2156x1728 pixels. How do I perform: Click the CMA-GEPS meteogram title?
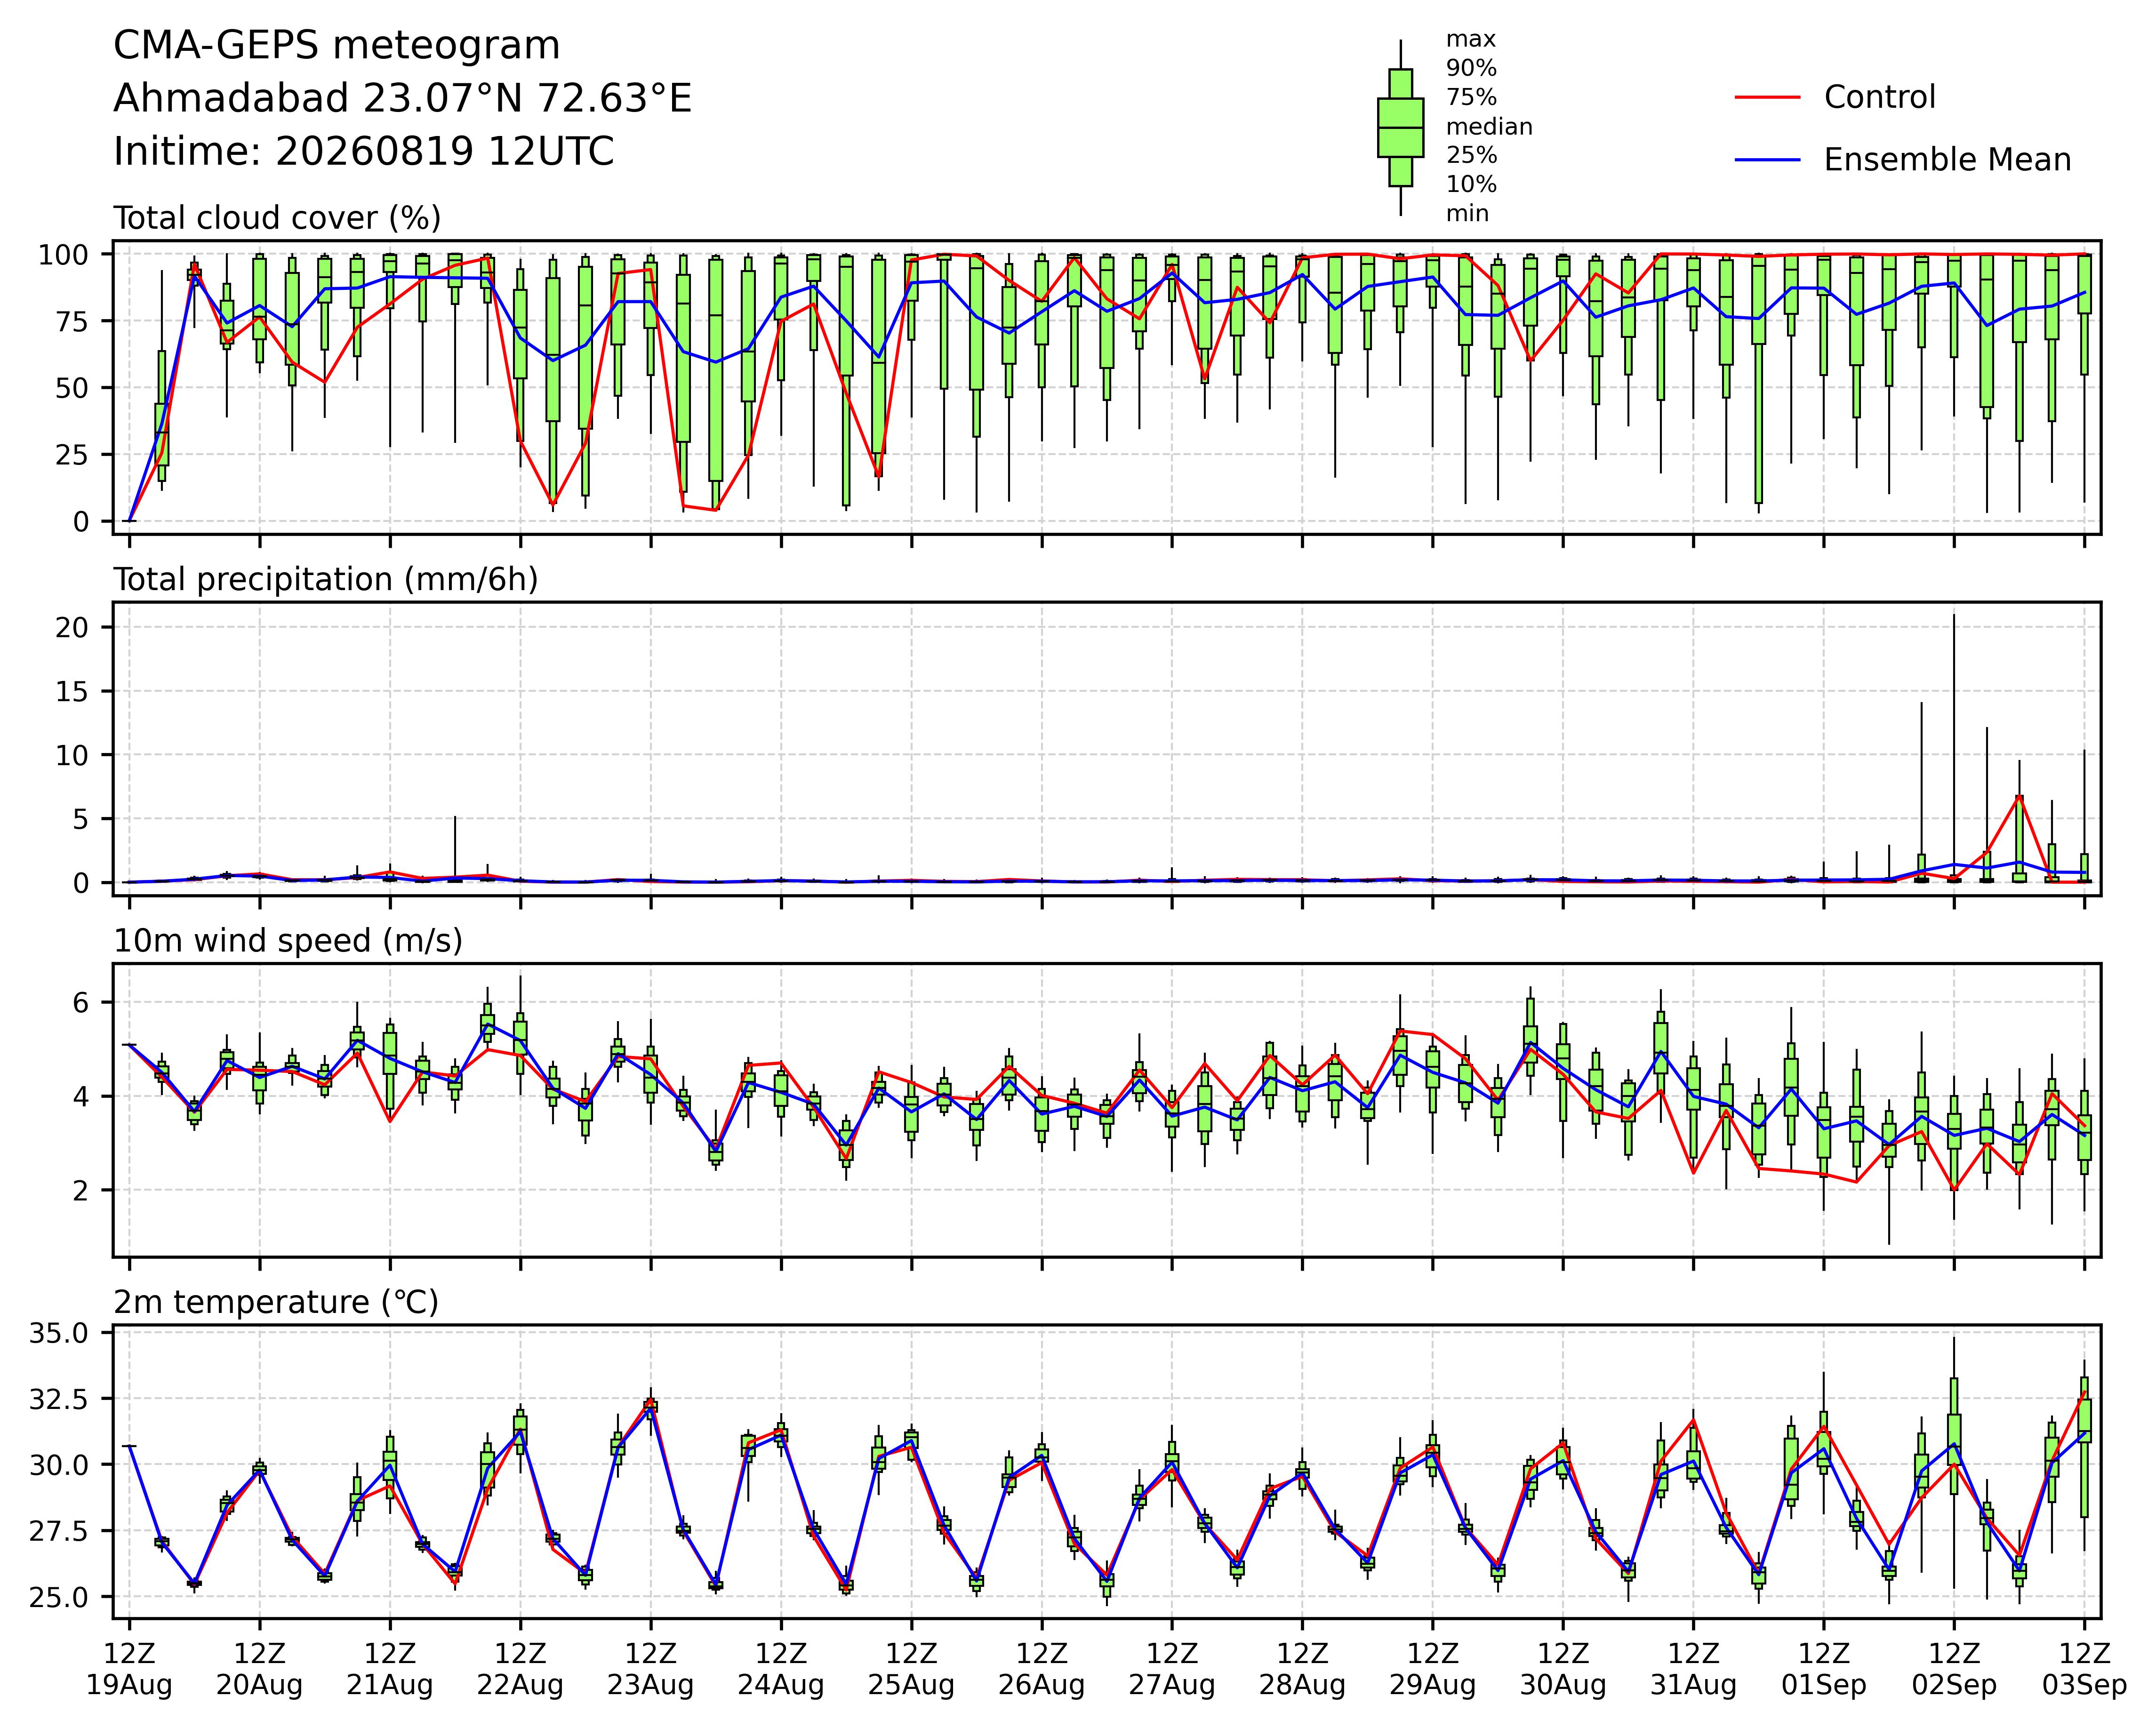coord(337,46)
